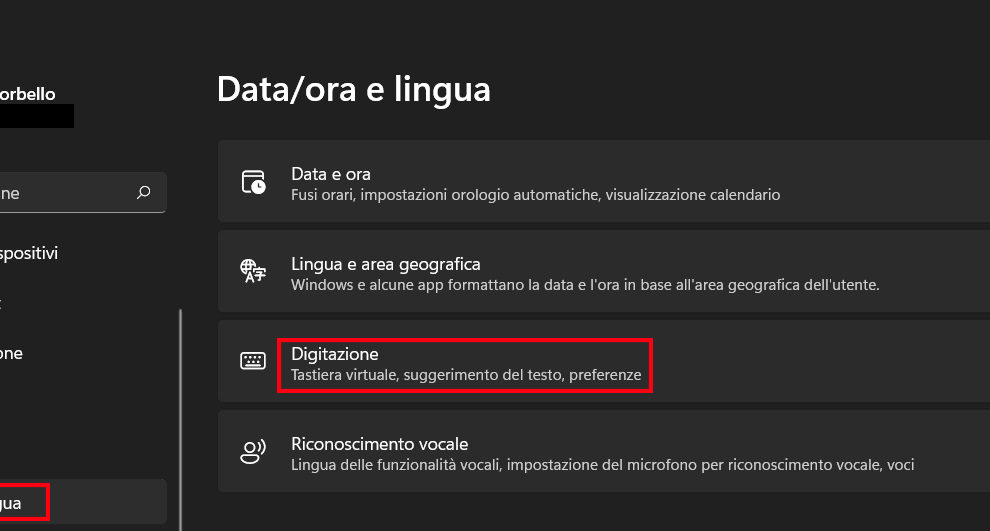Open the "Lingua e area geografica" title
Image resolution: width=990 pixels, height=531 pixels.
[x=385, y=264]
